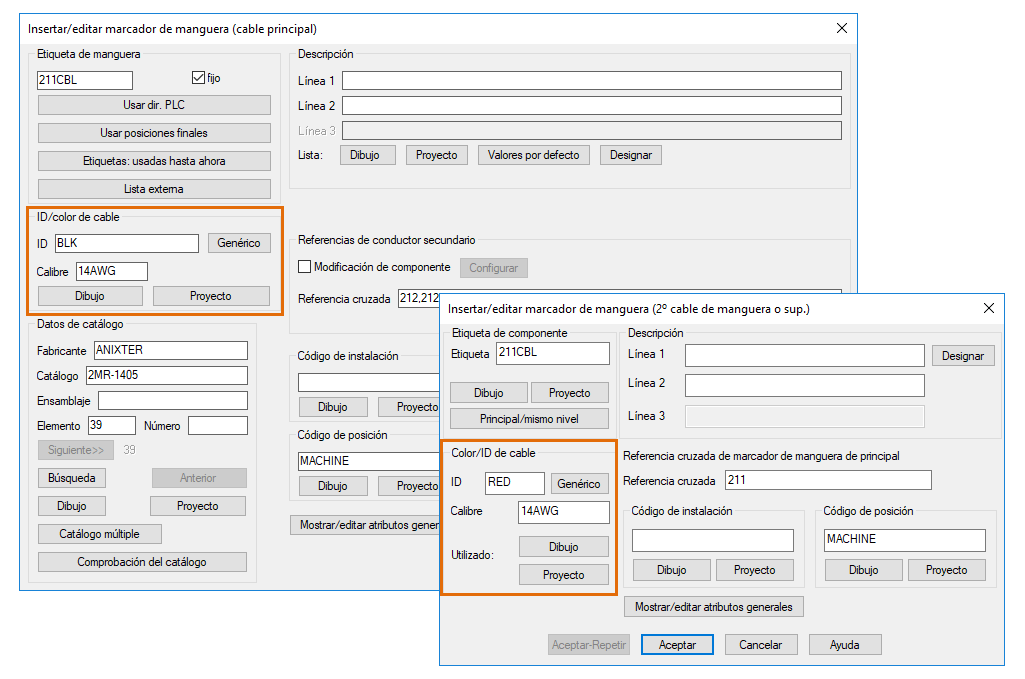
Task: Focus Línea 2 in main dialog Descripción
Action: point(592,105)
